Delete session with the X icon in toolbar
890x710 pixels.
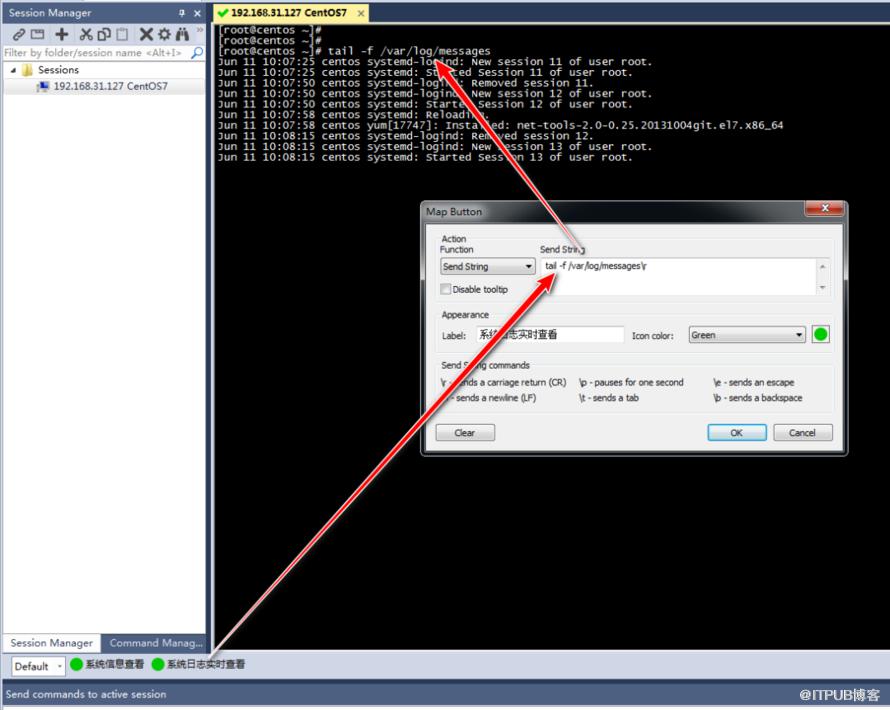point(146,35)
